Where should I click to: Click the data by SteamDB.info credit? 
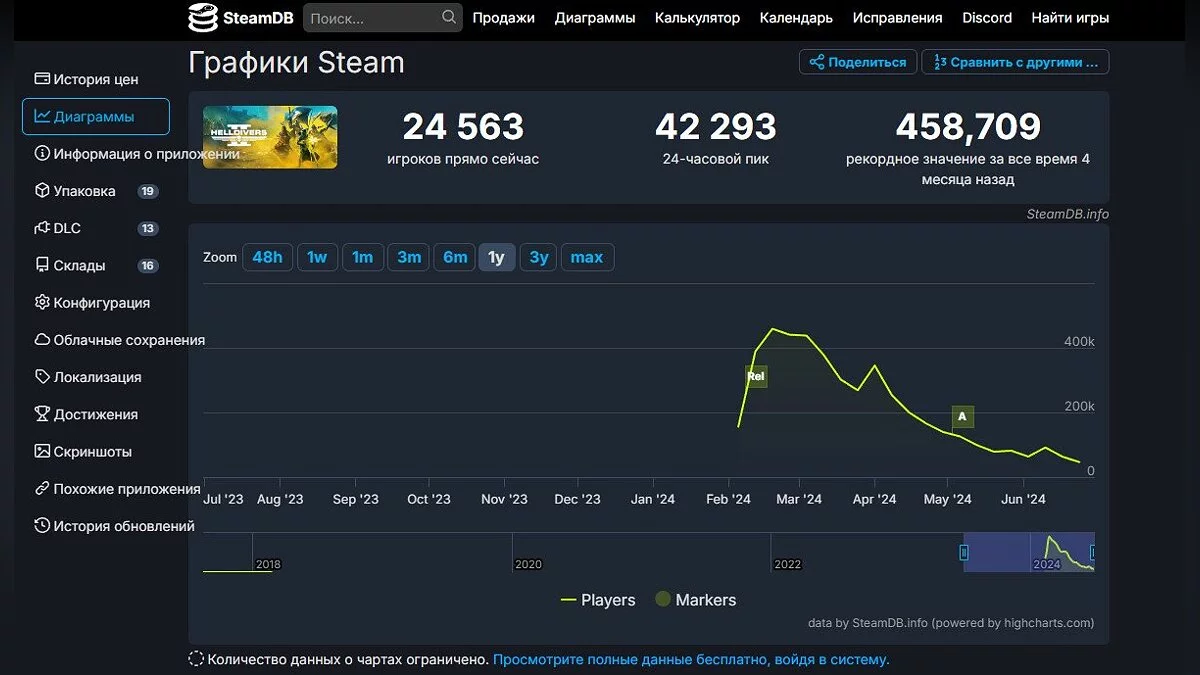tap(951, 623)
